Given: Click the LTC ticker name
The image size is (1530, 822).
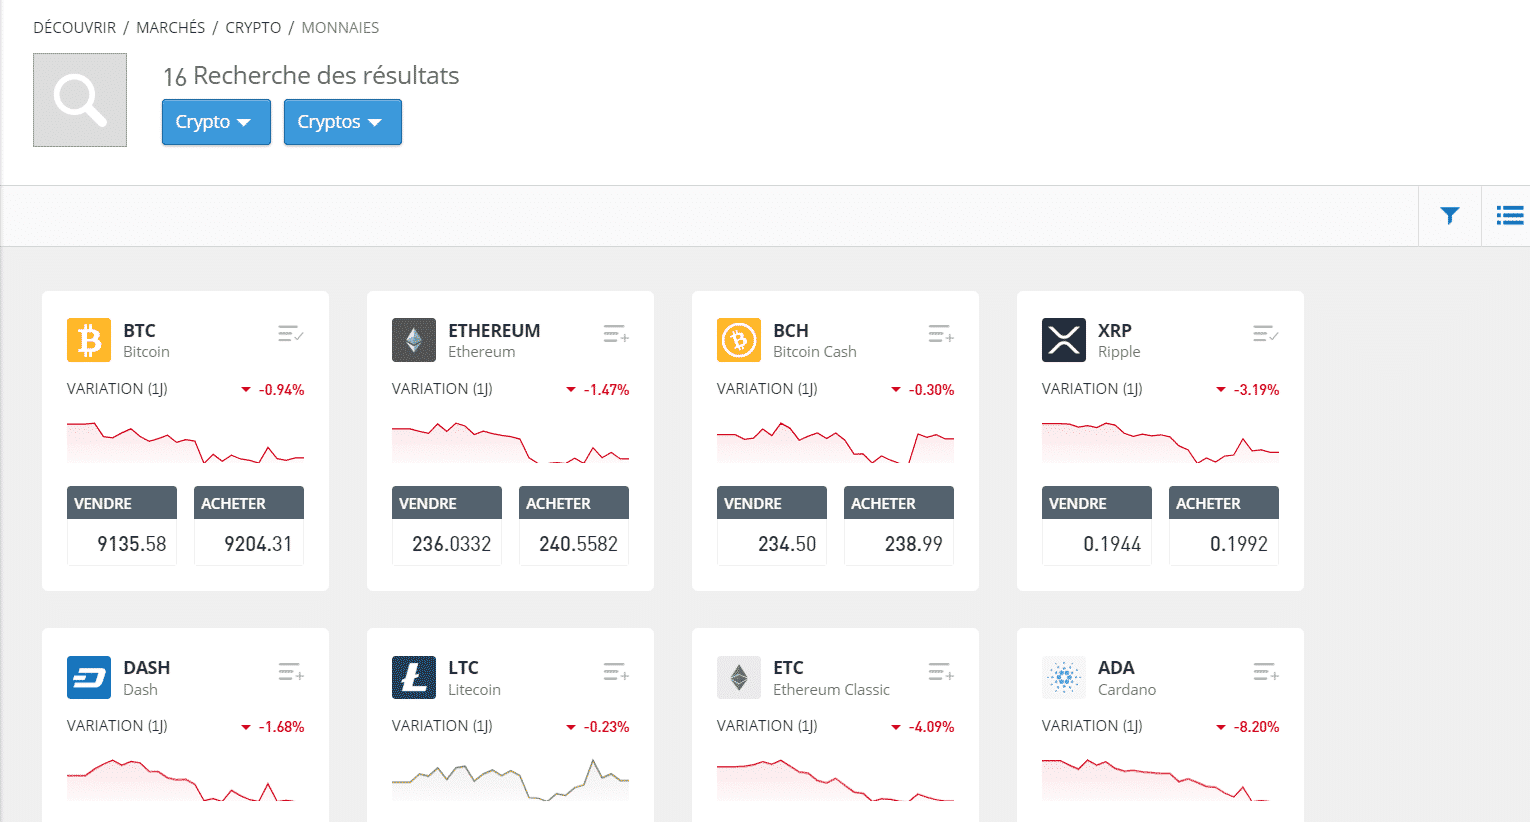Looking at the screenshot, I should point(463,667).
